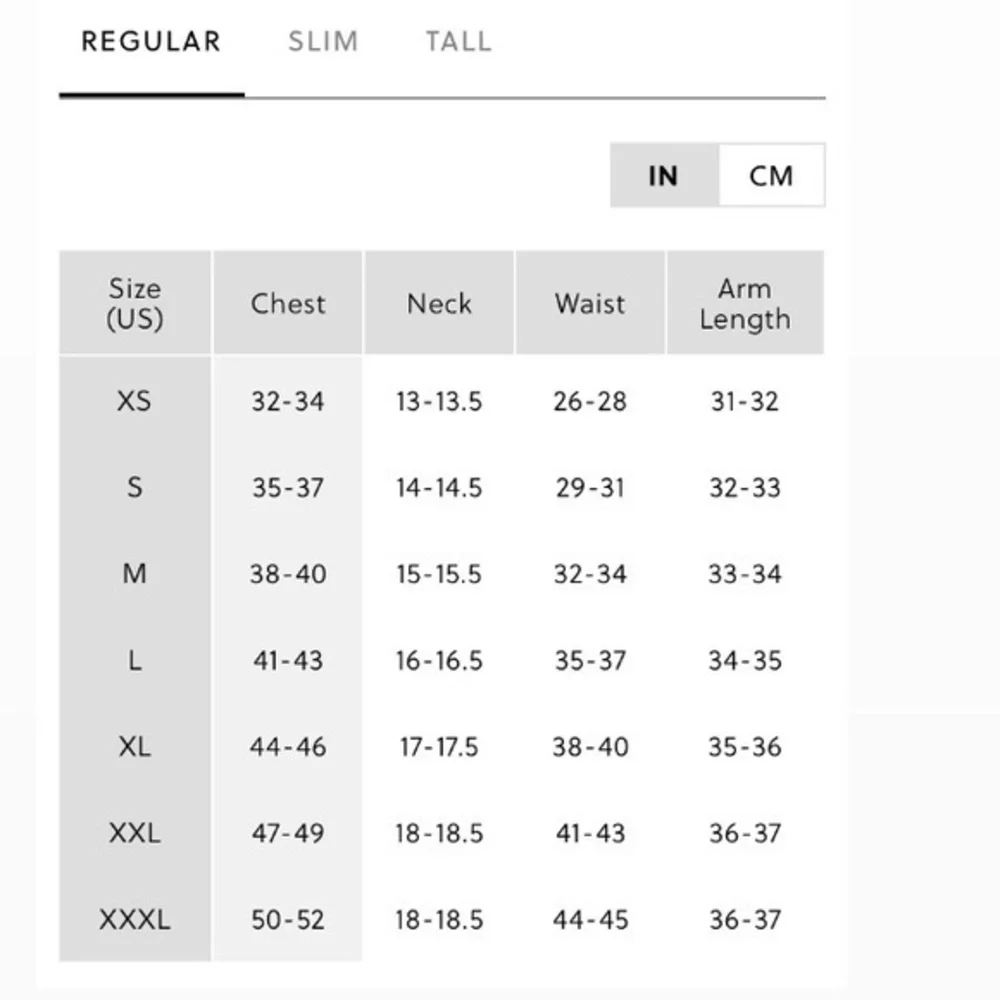This screenshot has height=1000, width=1000.
Task: Select the XXXL size row label
Action: click(x=135, y=919)
